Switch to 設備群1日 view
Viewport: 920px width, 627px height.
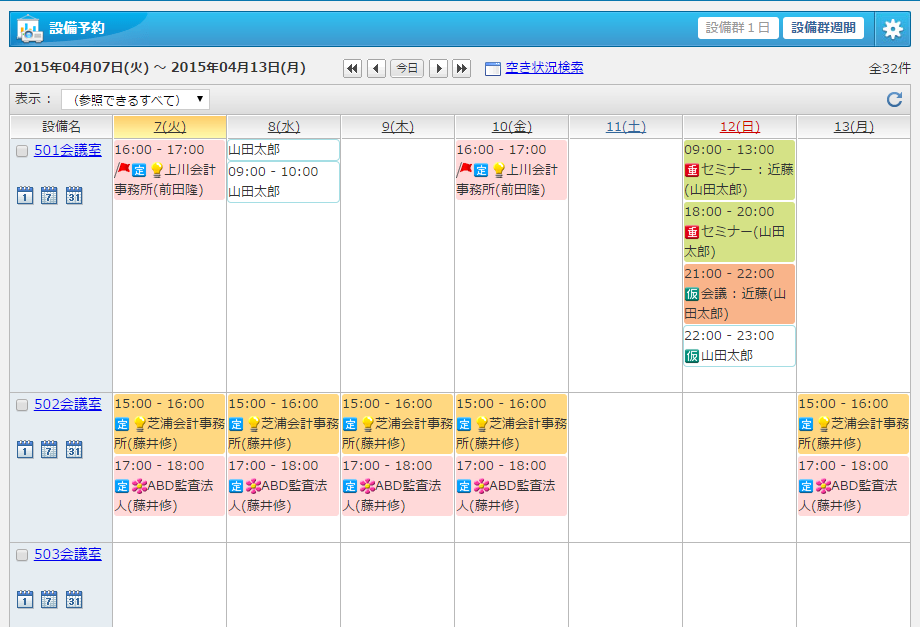(738, 28)
